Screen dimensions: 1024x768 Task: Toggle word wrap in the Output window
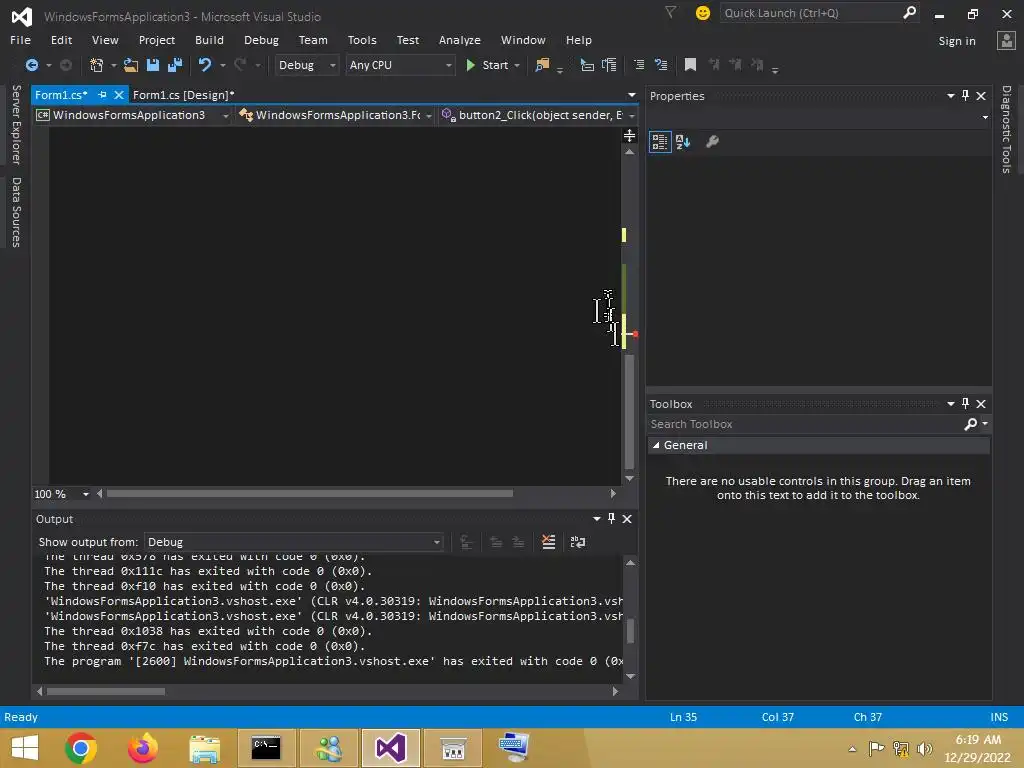(578, 542)
